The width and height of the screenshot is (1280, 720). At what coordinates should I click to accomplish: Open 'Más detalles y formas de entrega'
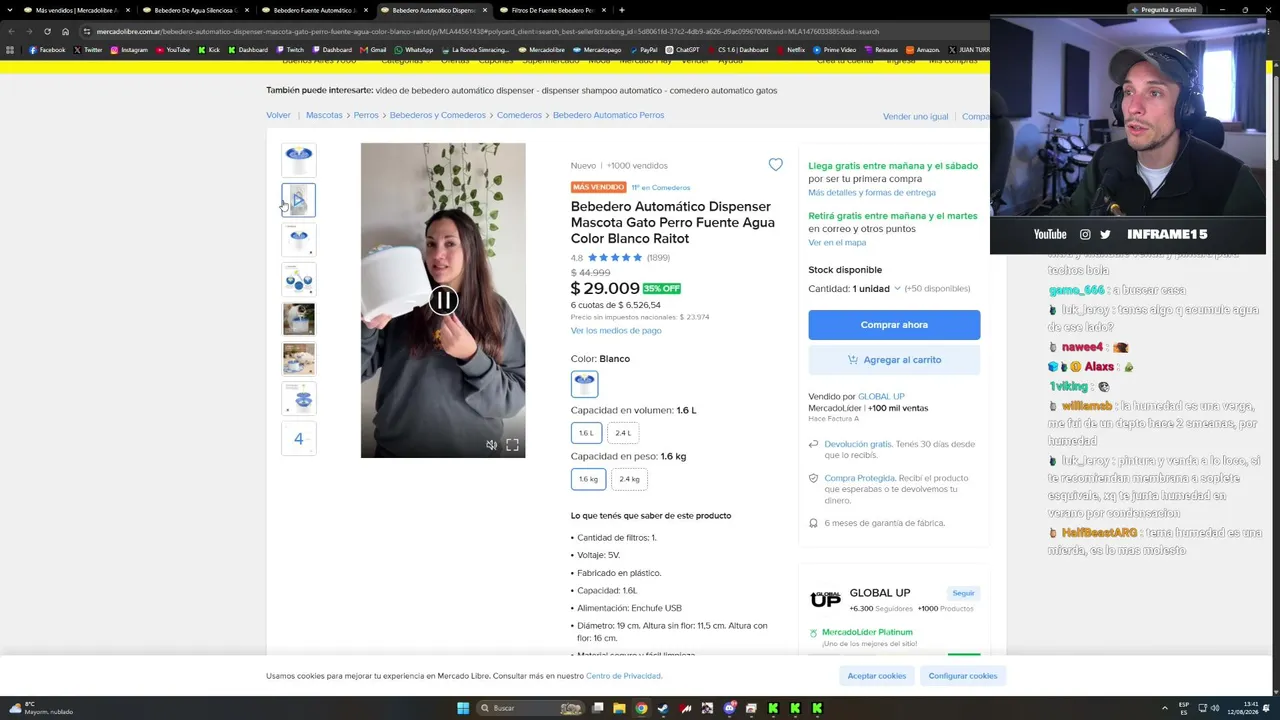pyautogui.click(x=872, y=193)
